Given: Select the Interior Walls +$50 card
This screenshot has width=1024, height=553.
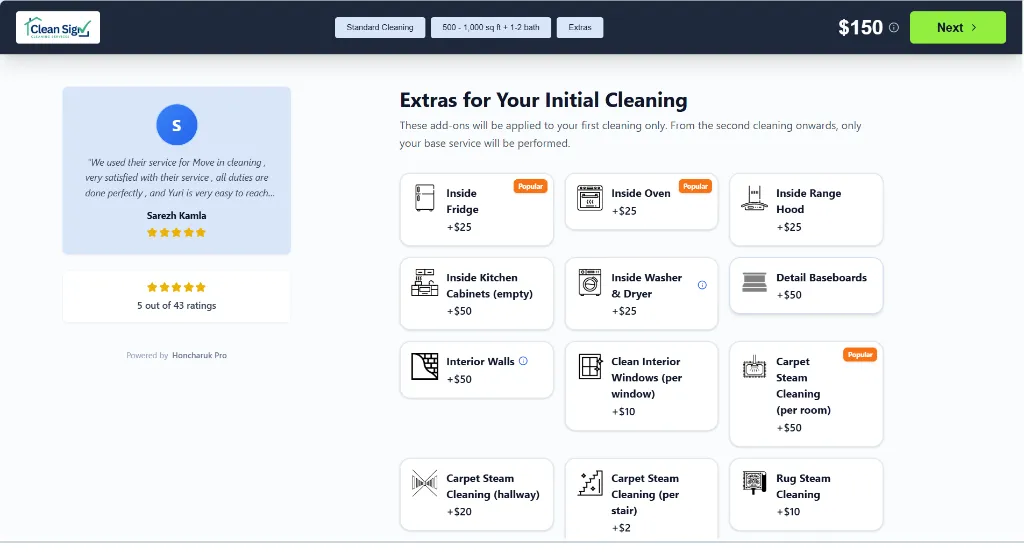Looking at the screenshot, I should (476, 370).
